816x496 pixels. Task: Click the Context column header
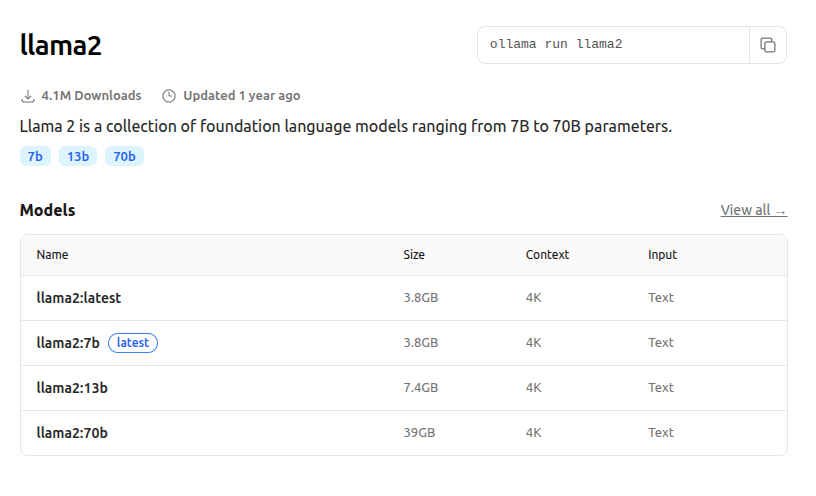[547, 255]
